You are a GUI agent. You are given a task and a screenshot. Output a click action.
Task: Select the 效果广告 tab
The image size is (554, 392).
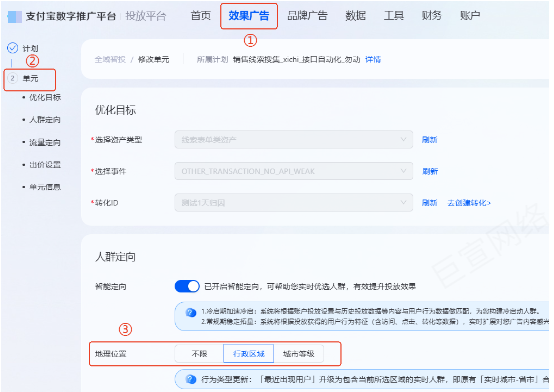248,16
